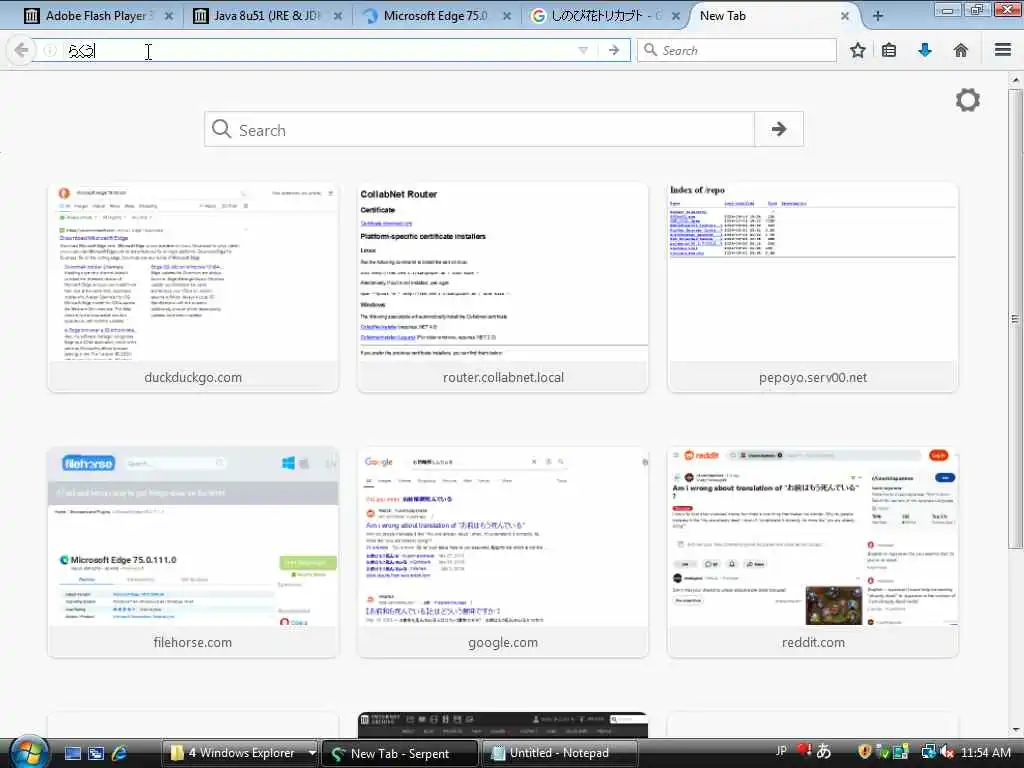Click the 11:54 AM clock
Image resolution: width=1024 pixels, height=768 pixels.
tap(986, 752)
